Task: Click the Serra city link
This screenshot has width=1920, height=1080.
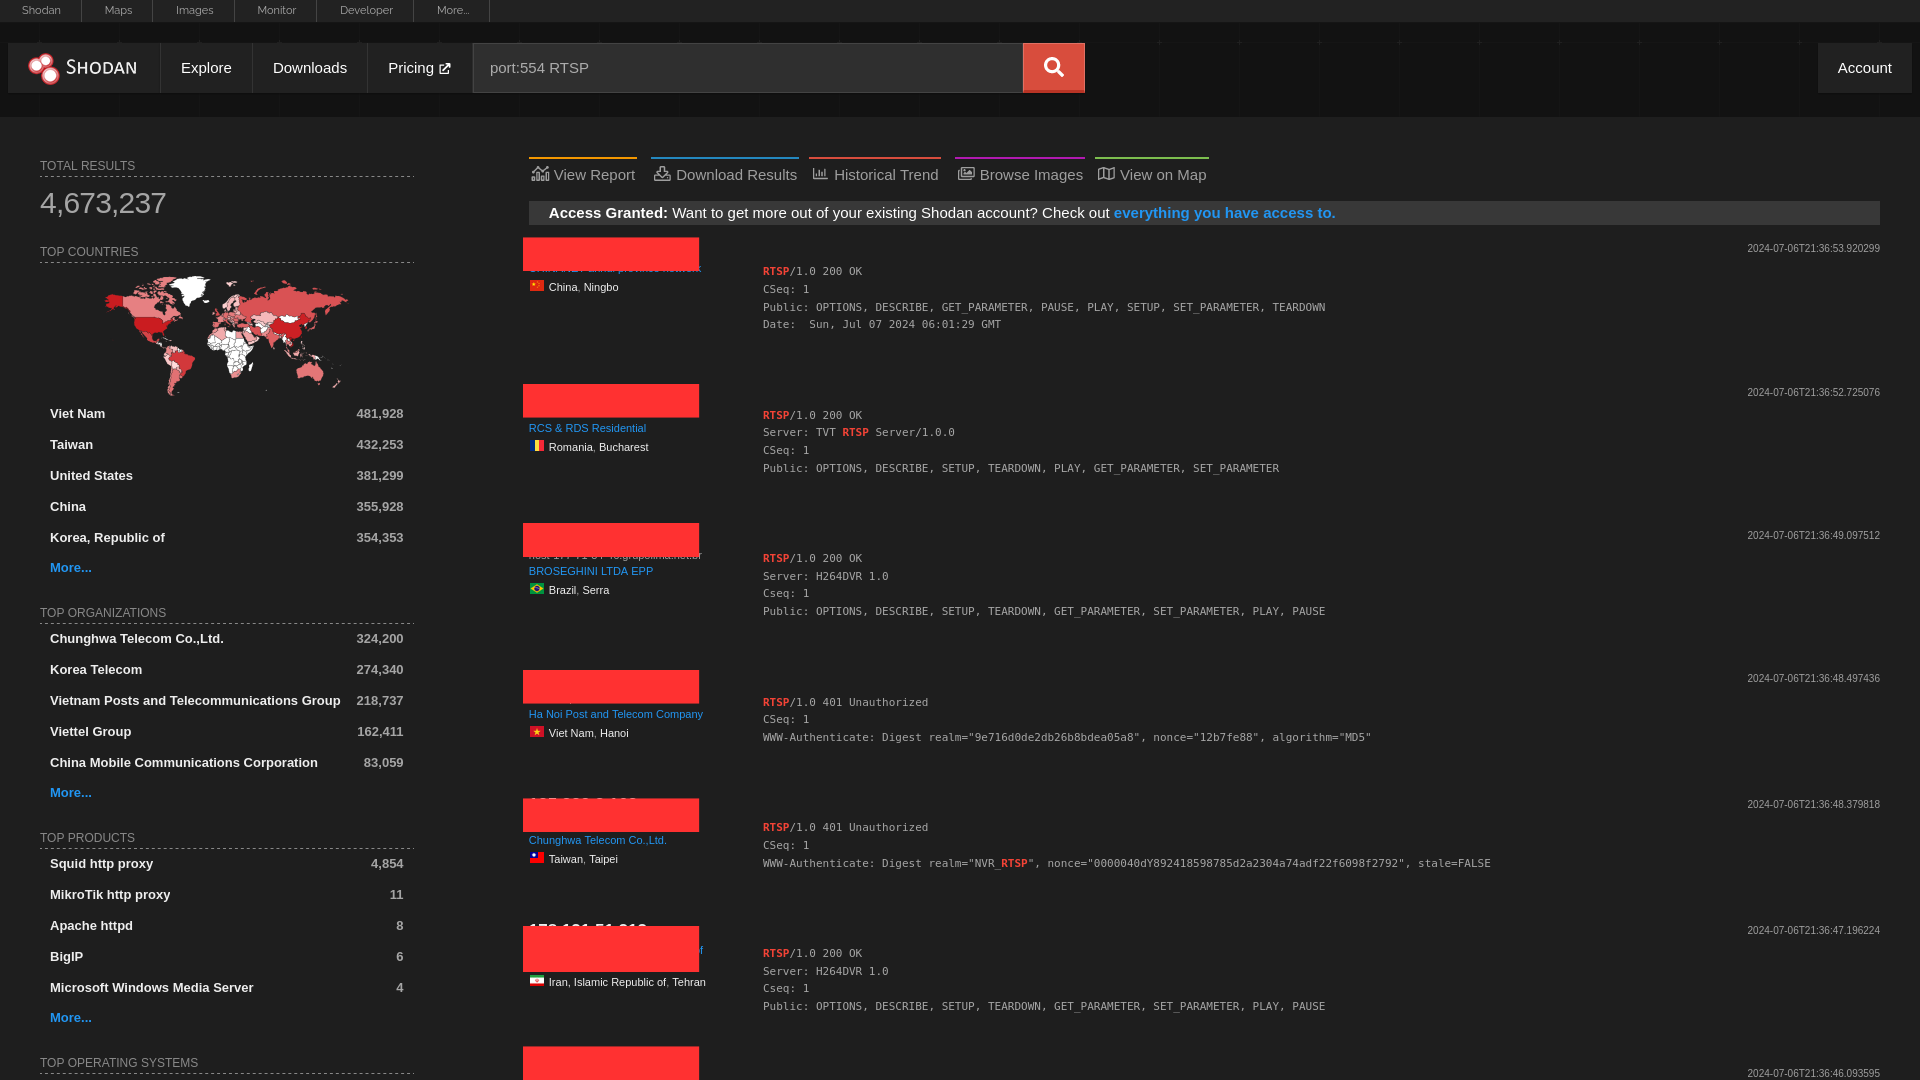Action: (x=595, y=590)
